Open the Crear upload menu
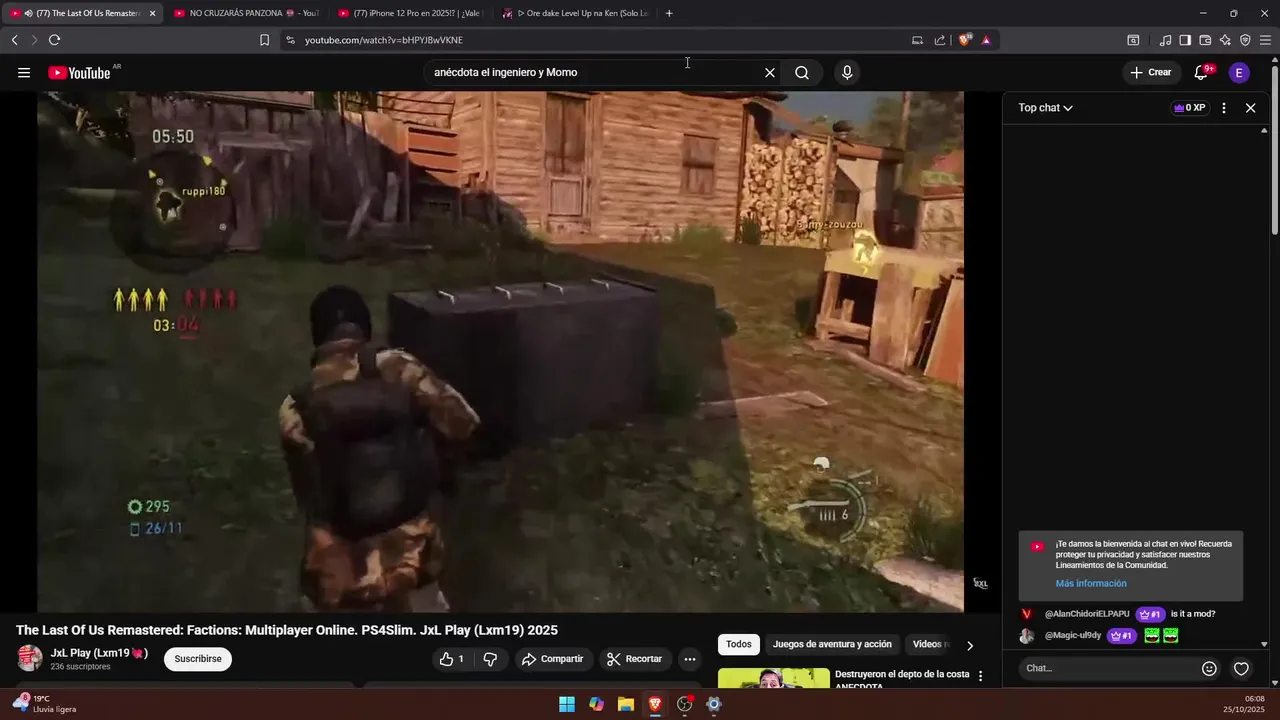 1151,72
